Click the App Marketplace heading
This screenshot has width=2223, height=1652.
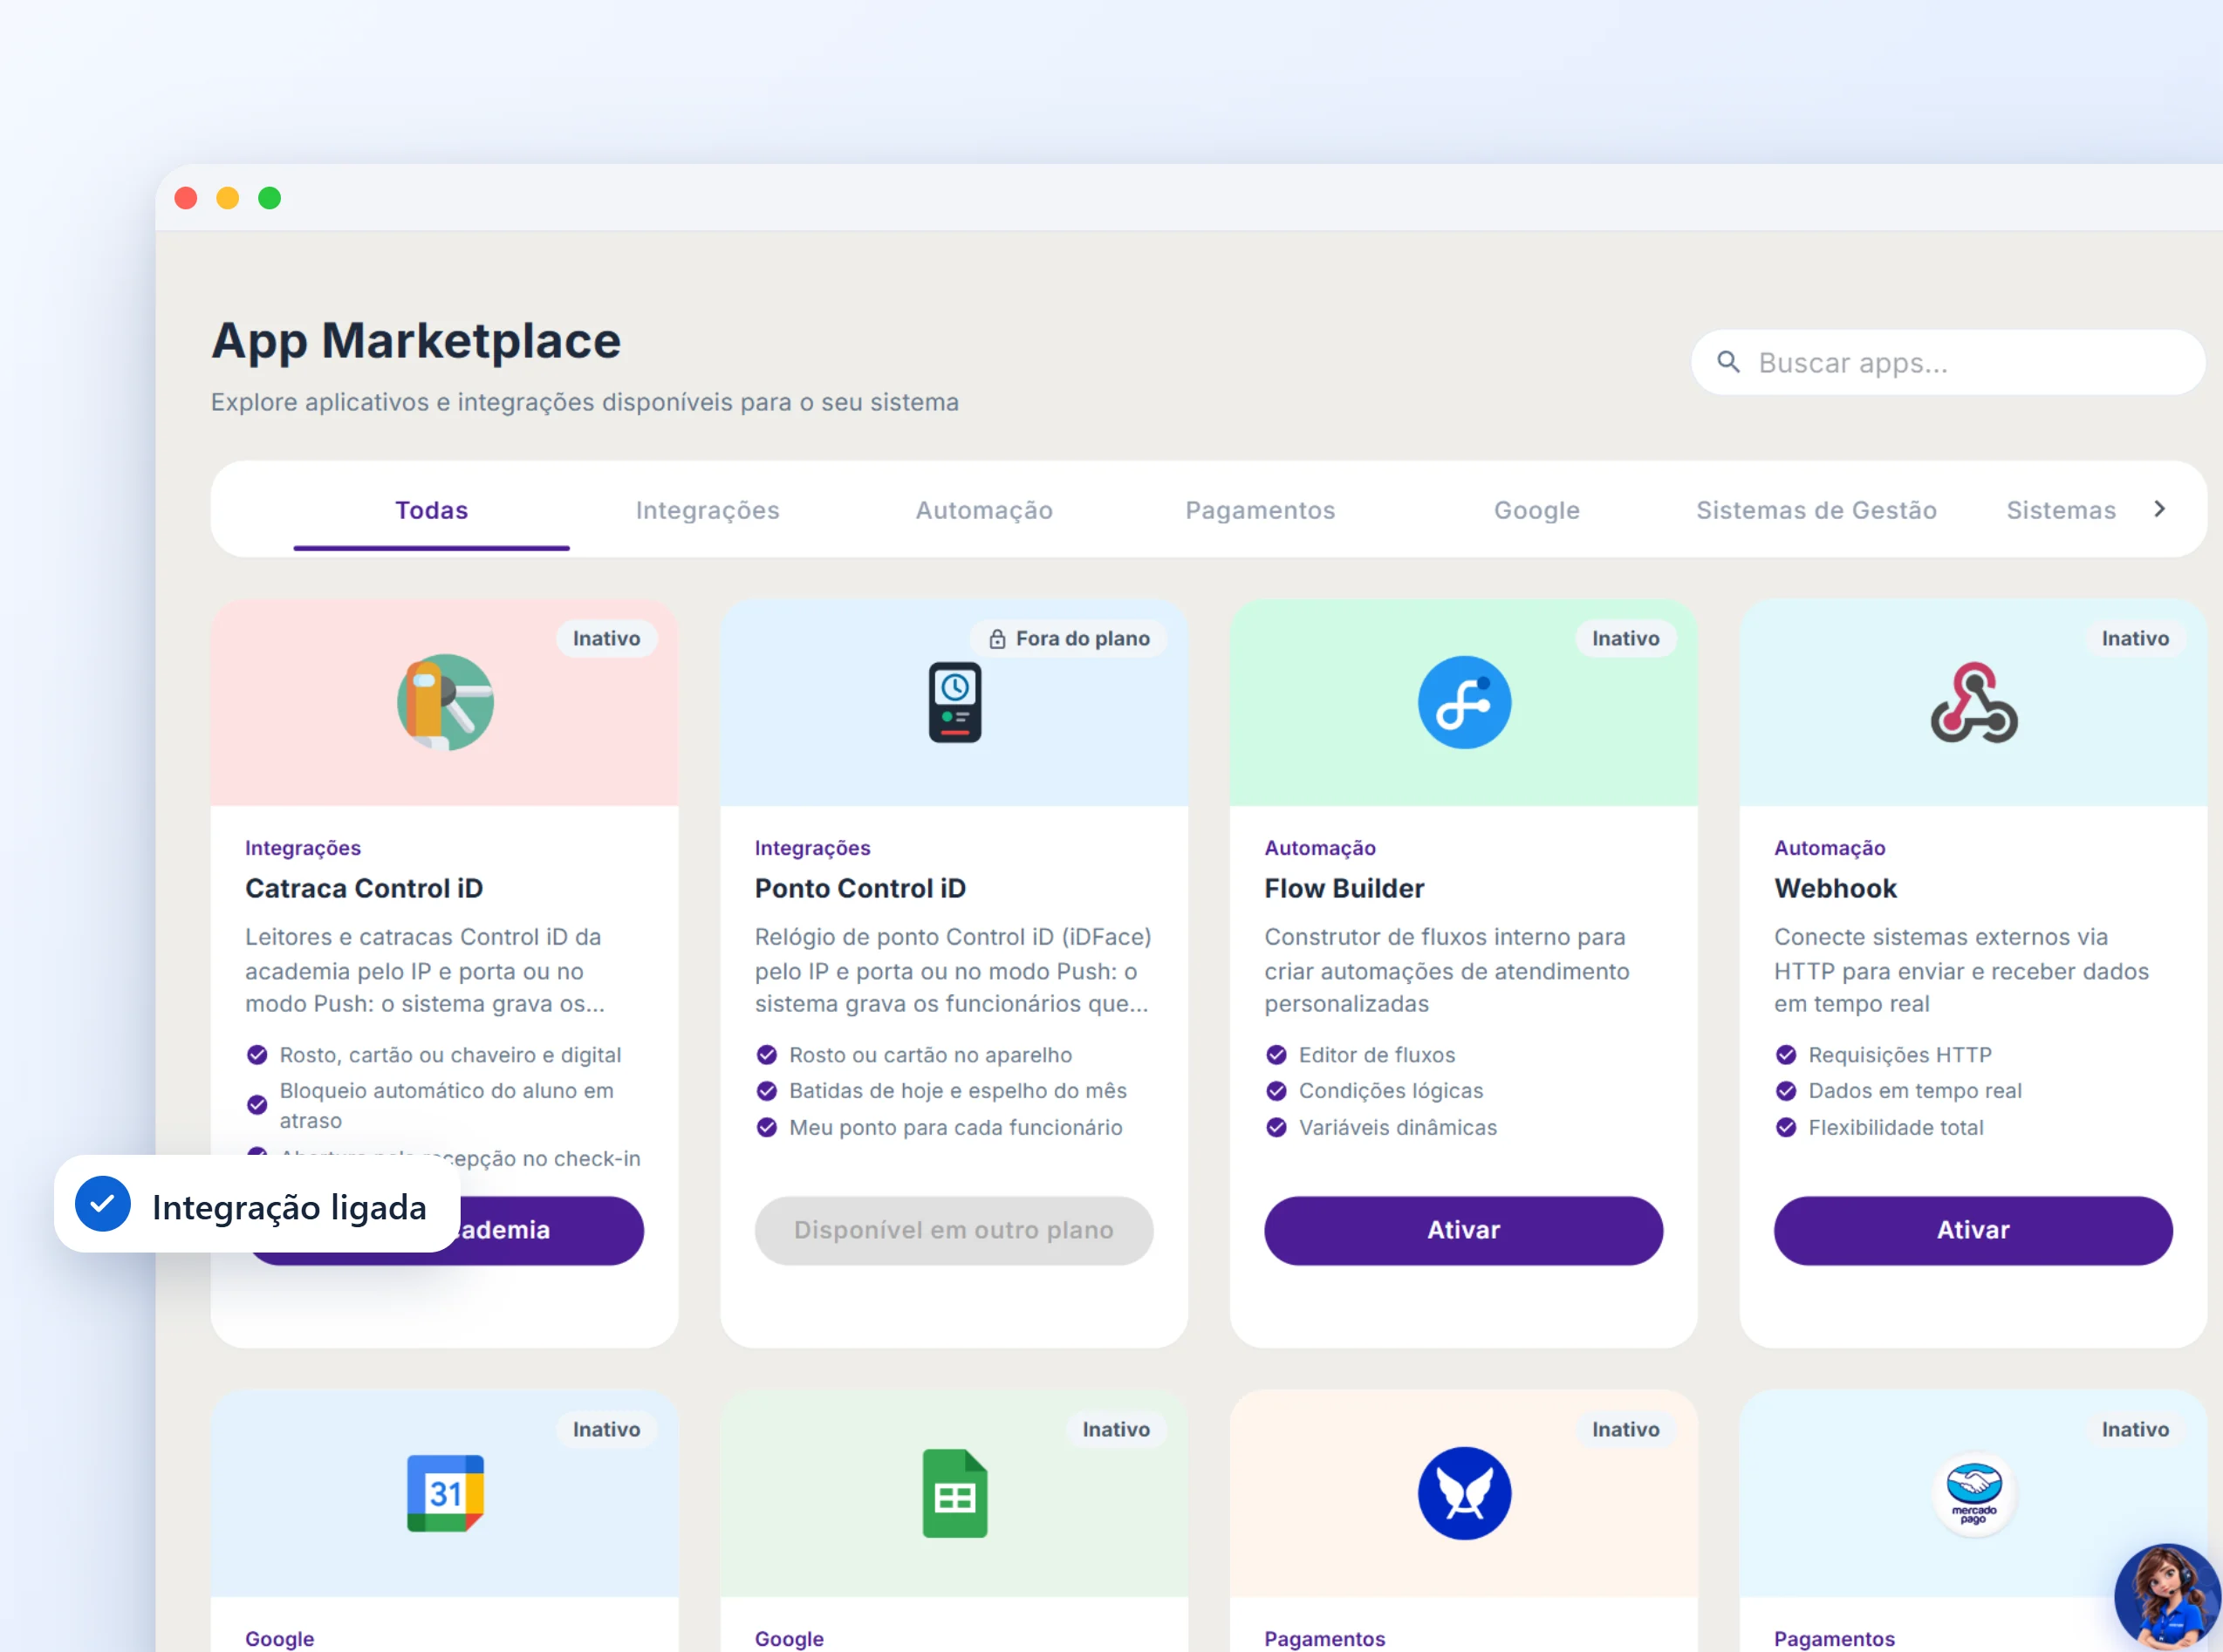point(416,341)
